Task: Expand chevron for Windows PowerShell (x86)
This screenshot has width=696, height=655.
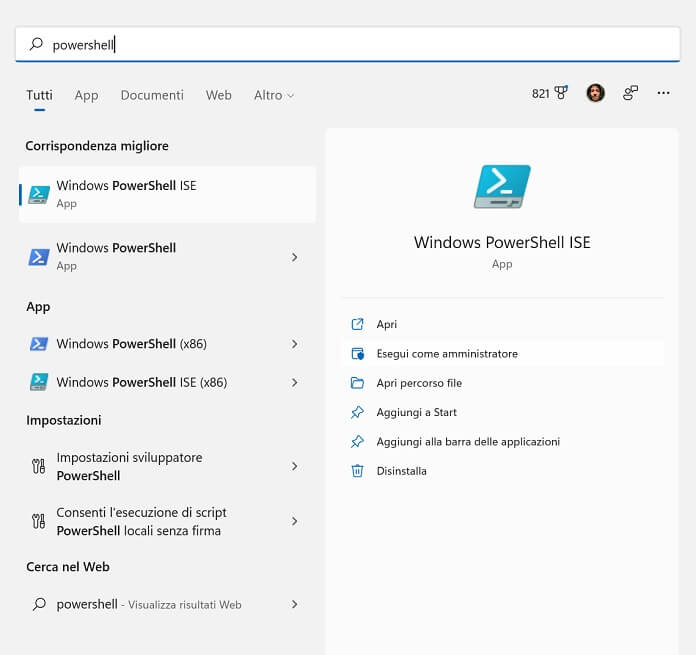Action: 294,344
